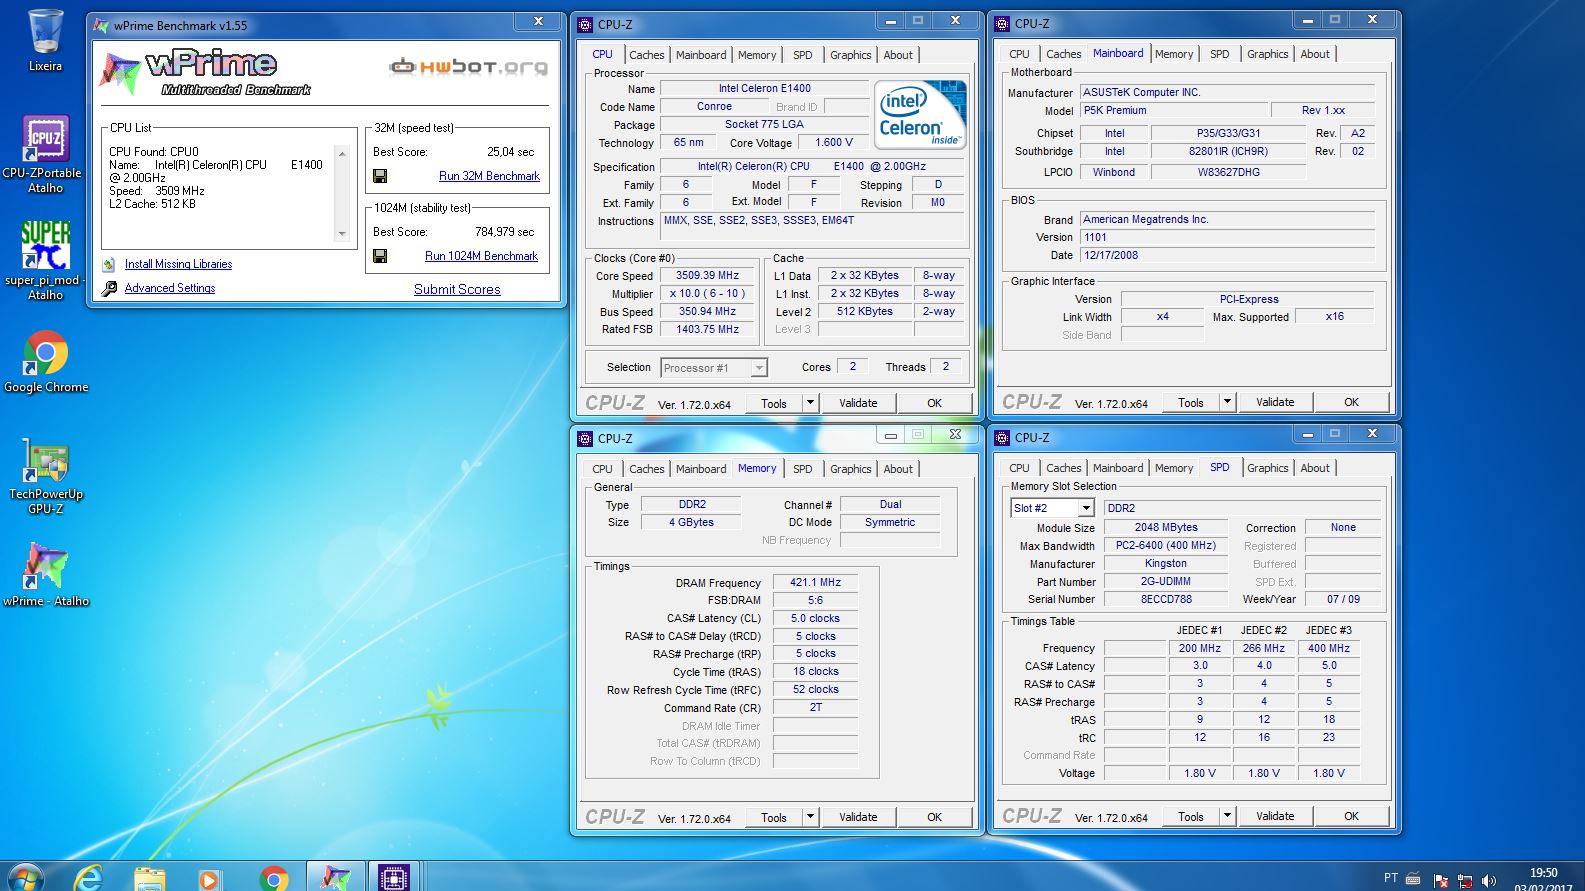Click the keyboard tray icon

pos(1413,879)
